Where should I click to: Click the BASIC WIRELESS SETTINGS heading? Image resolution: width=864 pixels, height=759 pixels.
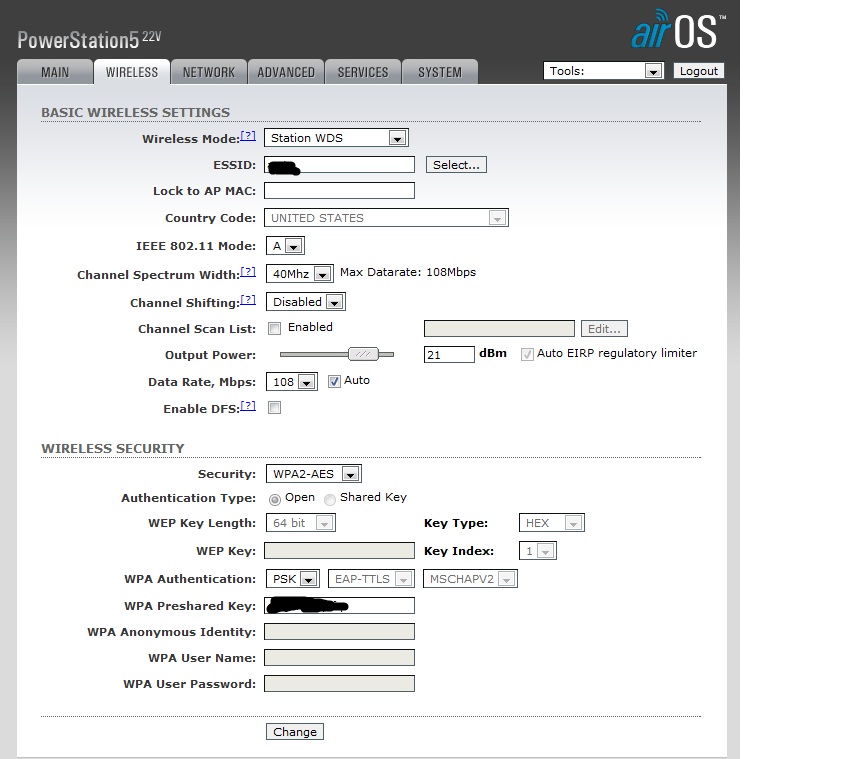[x=136, y=112]
